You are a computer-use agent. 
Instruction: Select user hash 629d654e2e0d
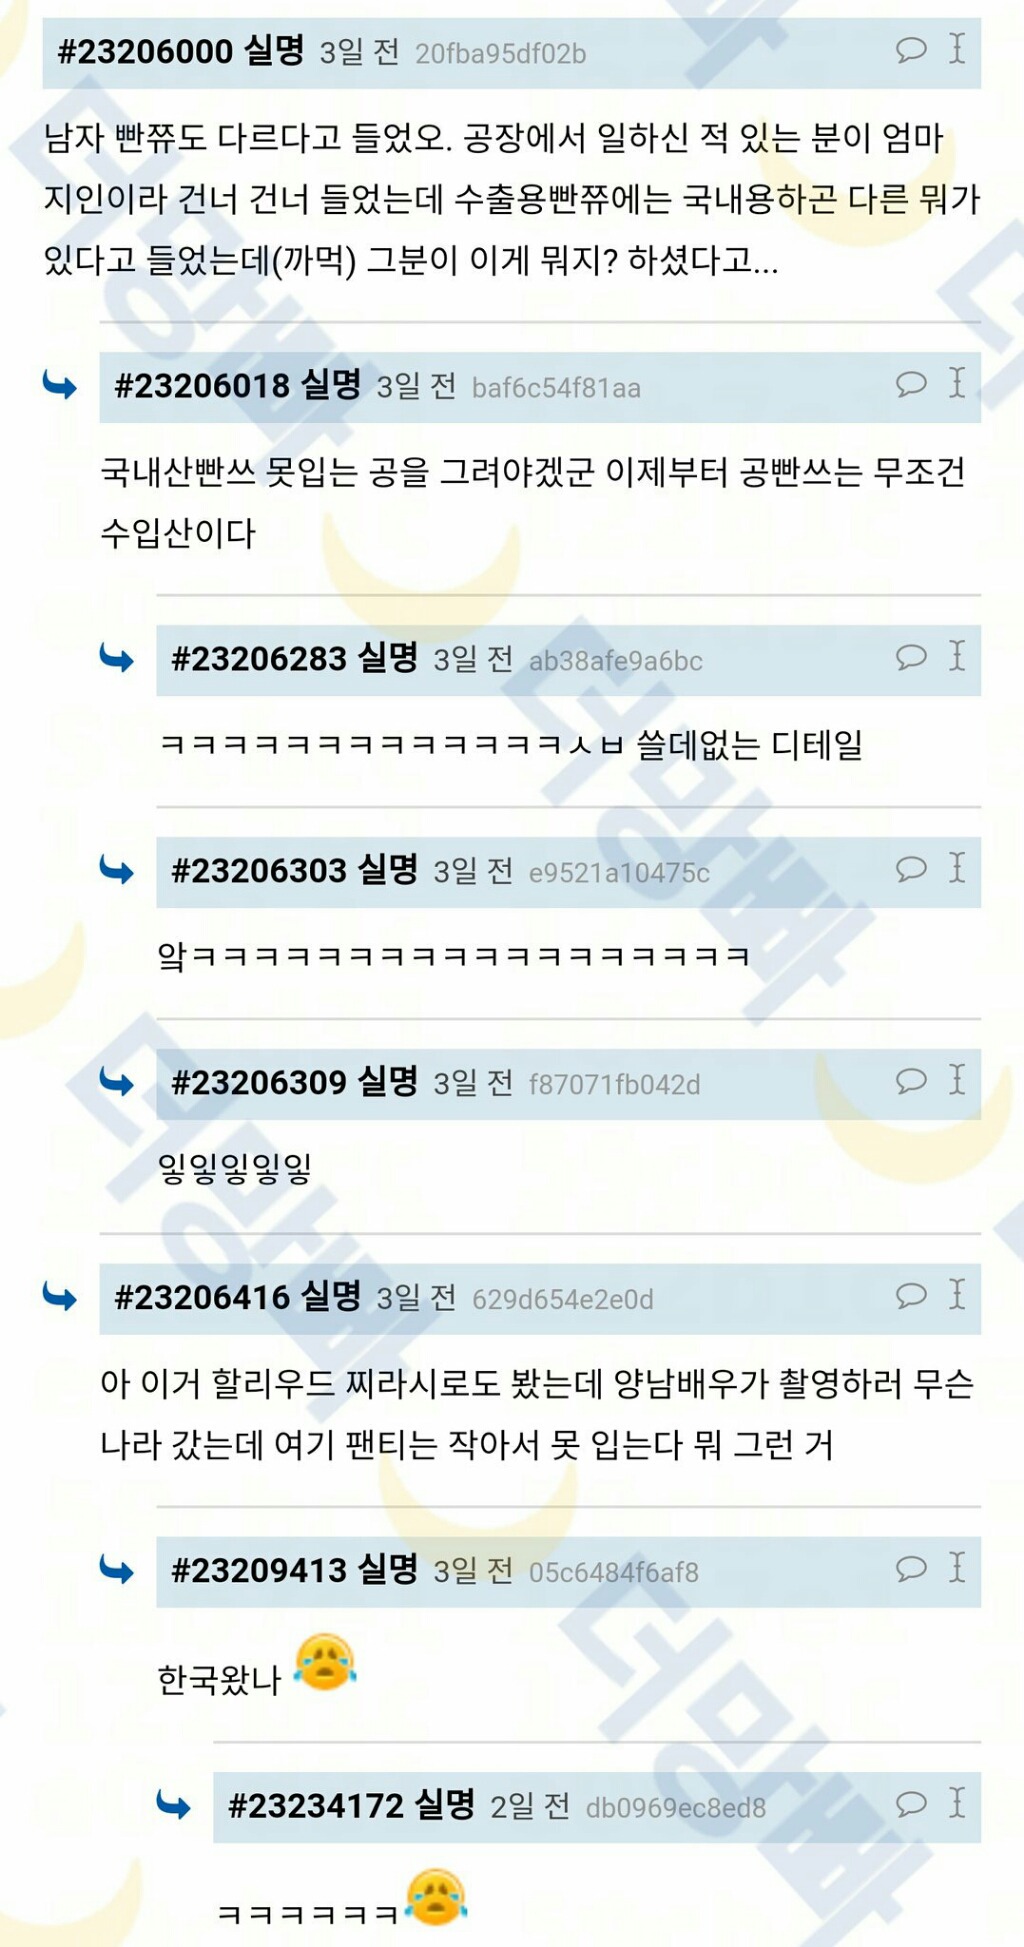pyautogui.click(x=563, y=1299)
